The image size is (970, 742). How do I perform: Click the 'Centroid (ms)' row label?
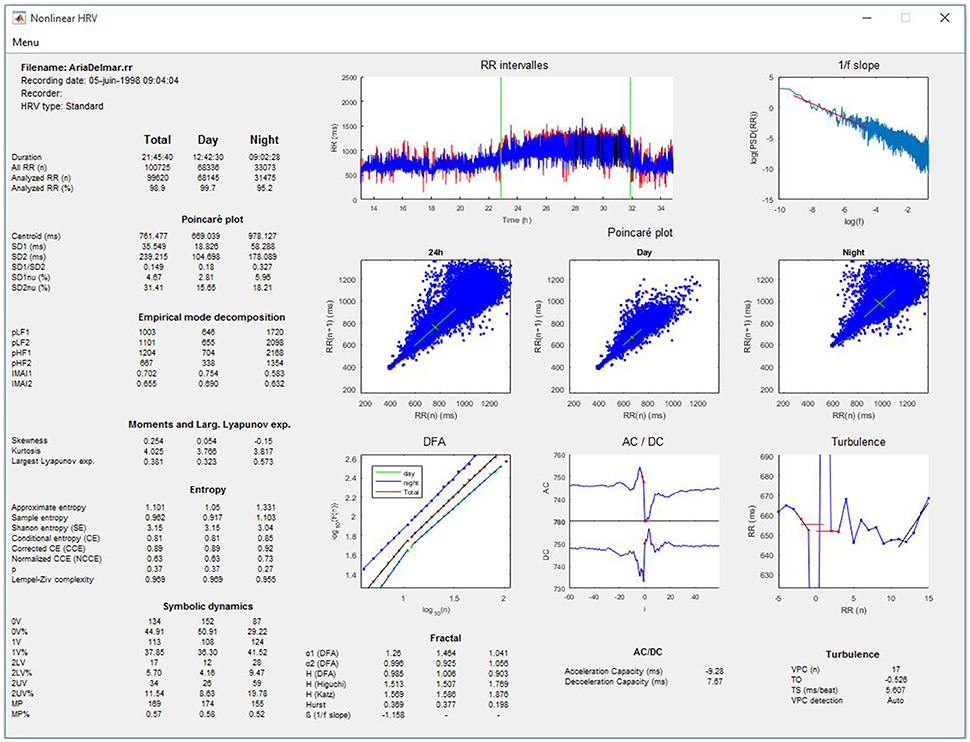(x=36, y=236)
